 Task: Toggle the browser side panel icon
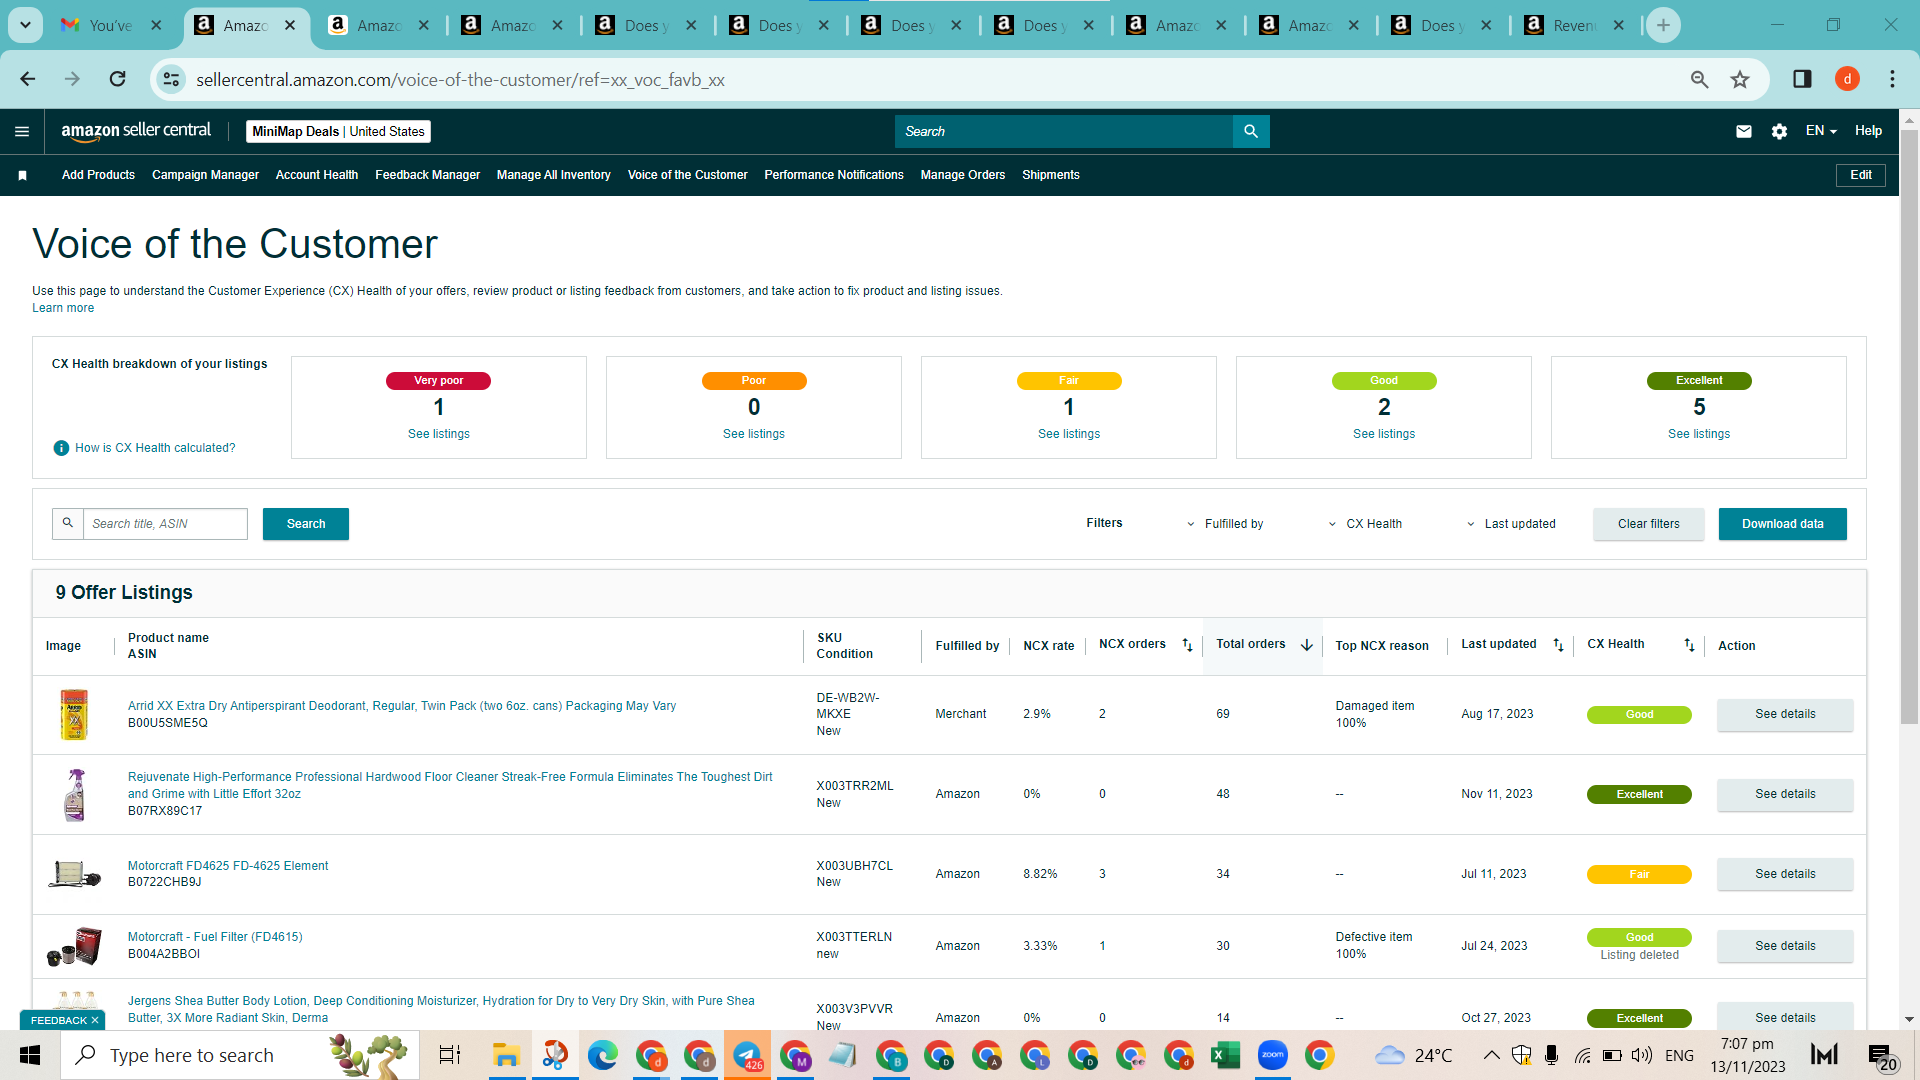click(x=1802, y=79)
